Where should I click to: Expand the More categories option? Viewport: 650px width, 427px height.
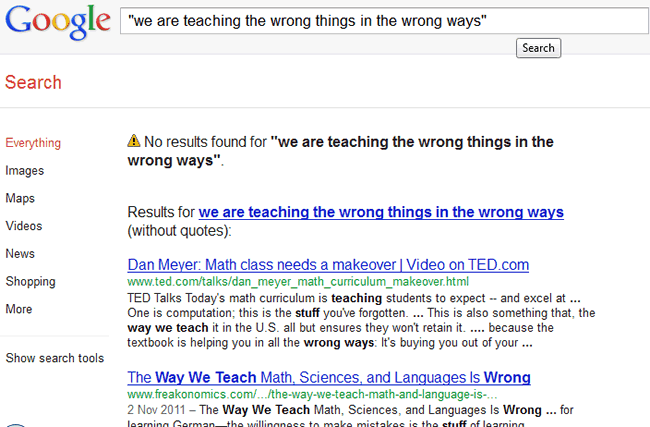pos(19,309)
